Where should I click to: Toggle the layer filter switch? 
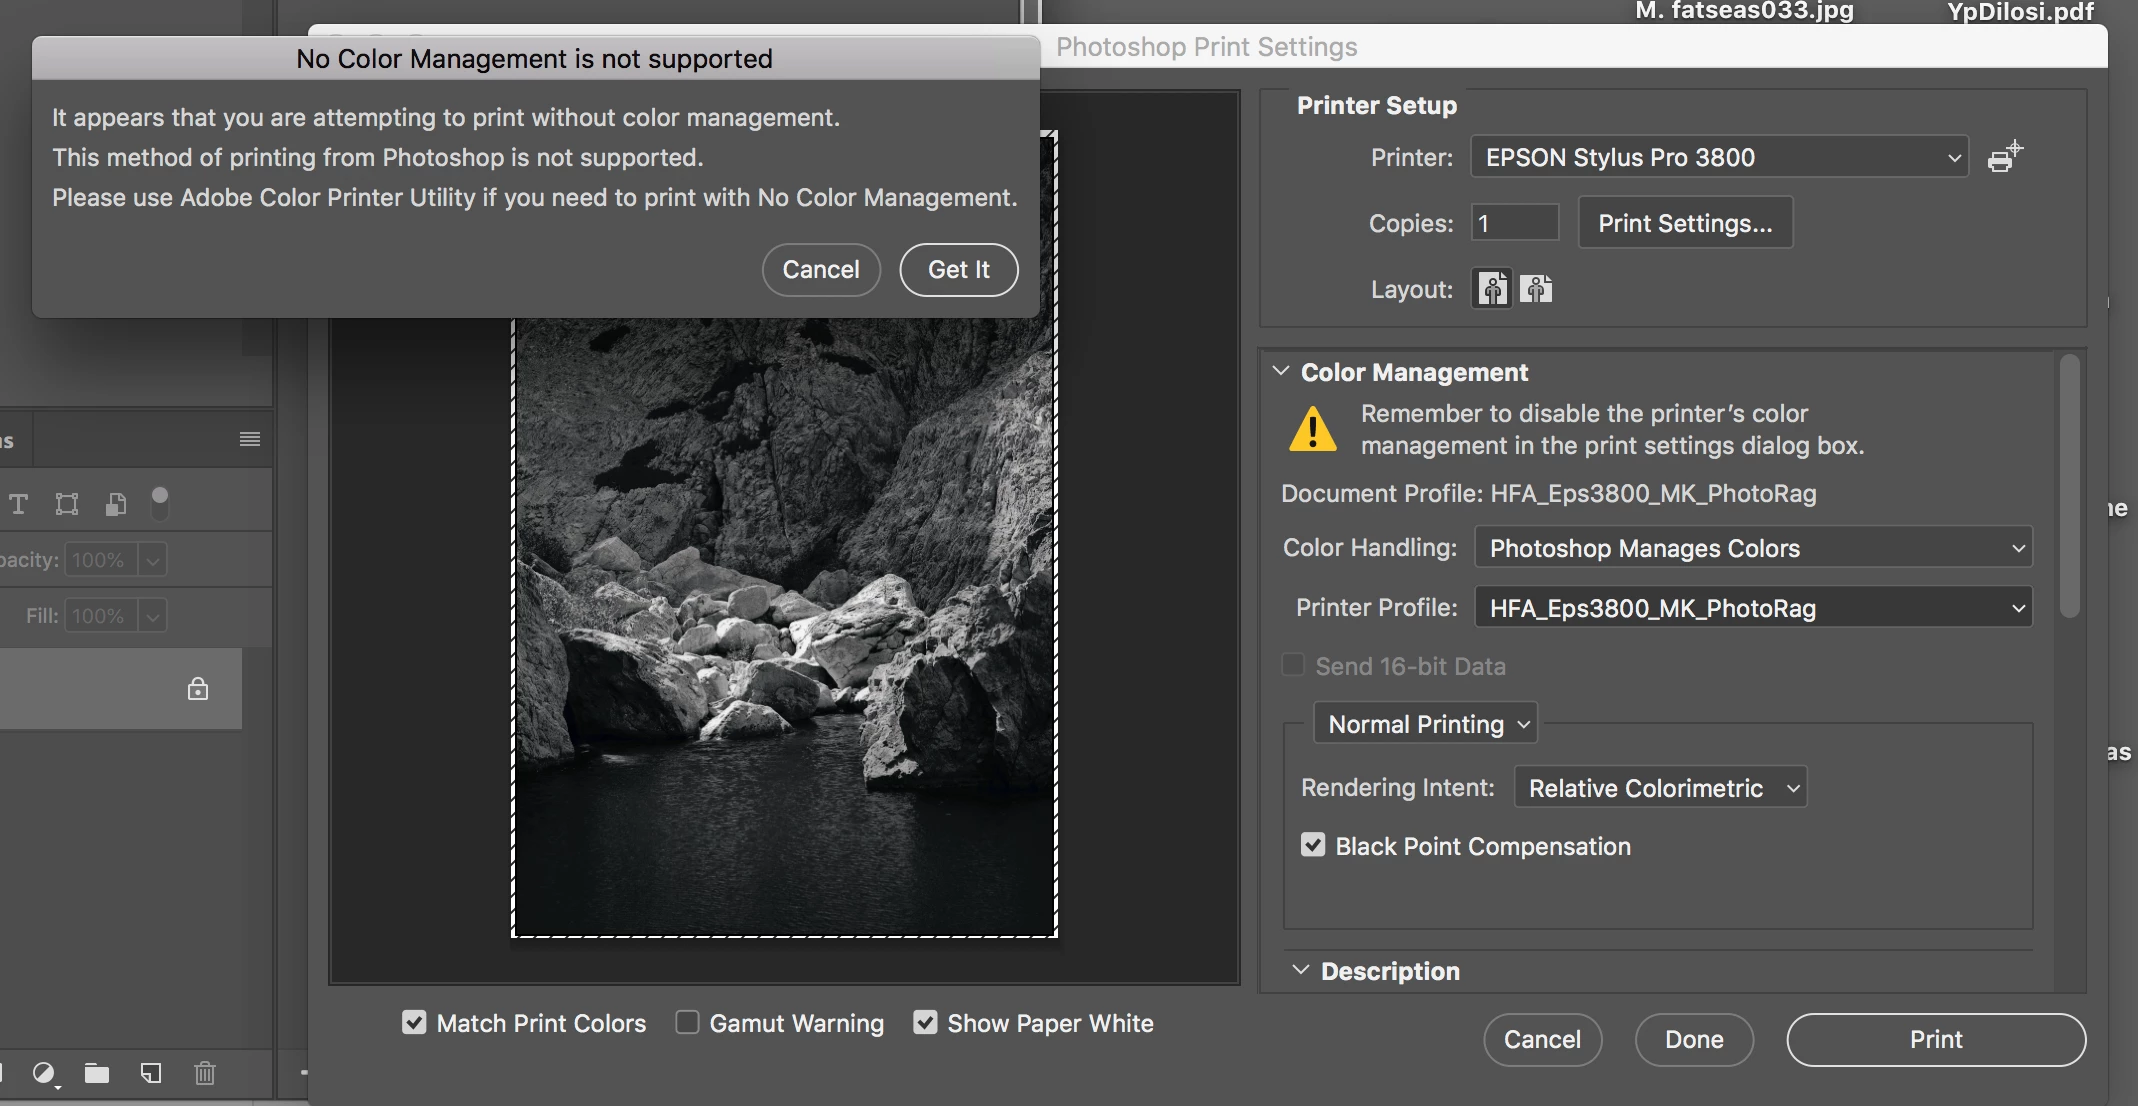(x=160, y=503)
